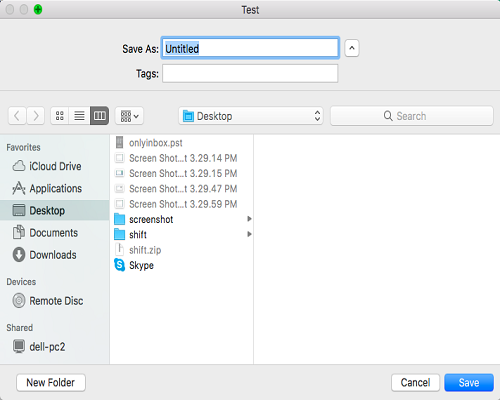500x400 pixels.
Task: Click the Save button
Action: (x=469, y=382)
